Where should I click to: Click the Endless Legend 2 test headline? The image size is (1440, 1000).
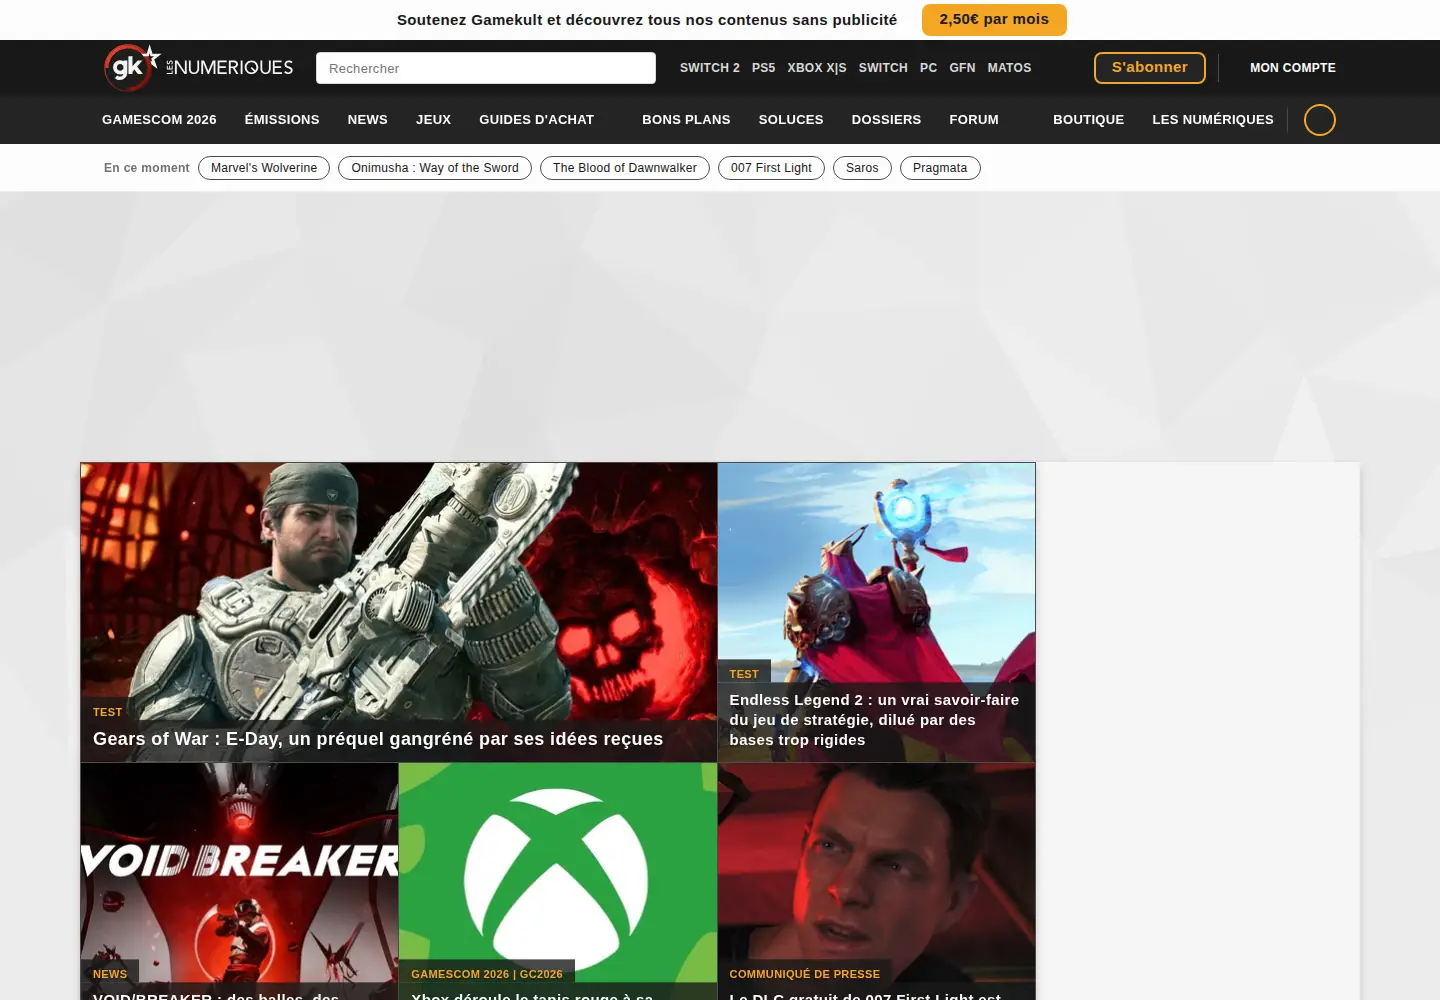click(x=874, y=720)
